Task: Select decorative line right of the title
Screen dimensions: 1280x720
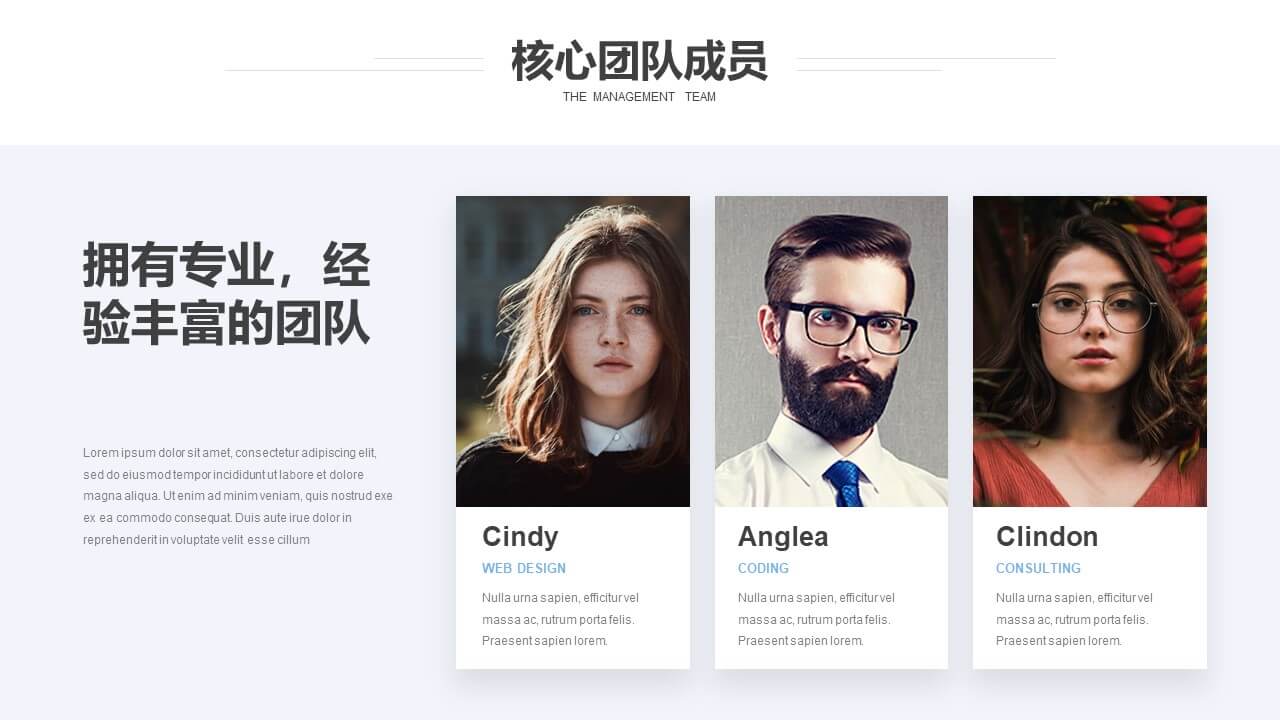Action: [925, 64]
